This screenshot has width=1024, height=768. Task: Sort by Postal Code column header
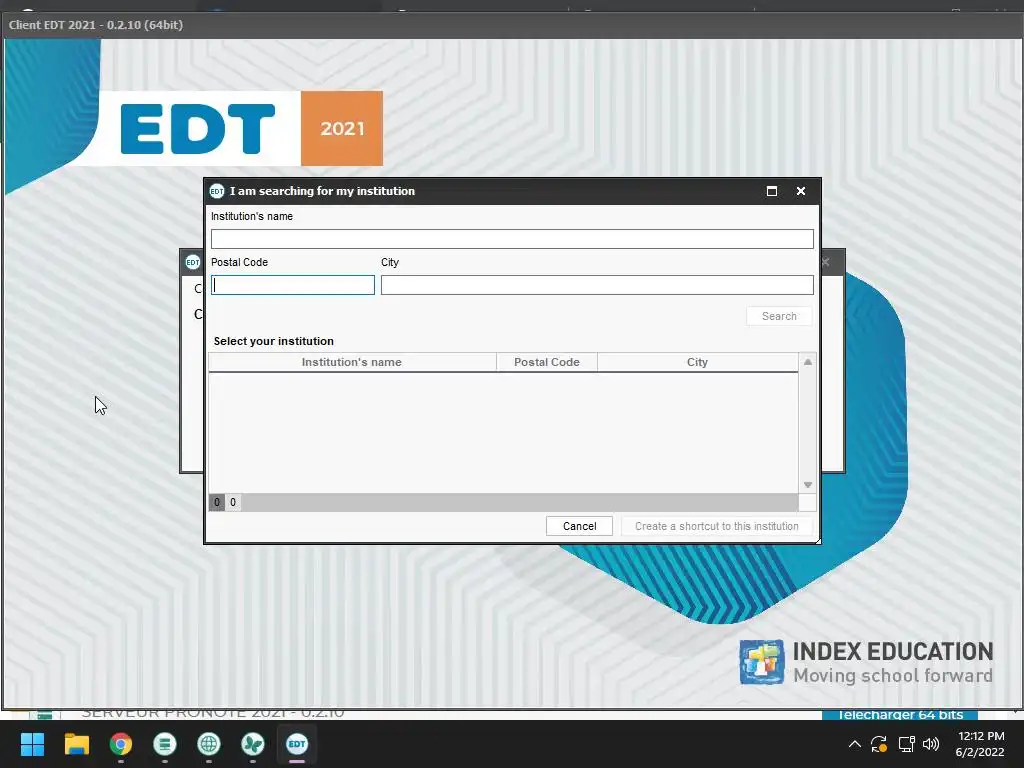tap(547, 362)
